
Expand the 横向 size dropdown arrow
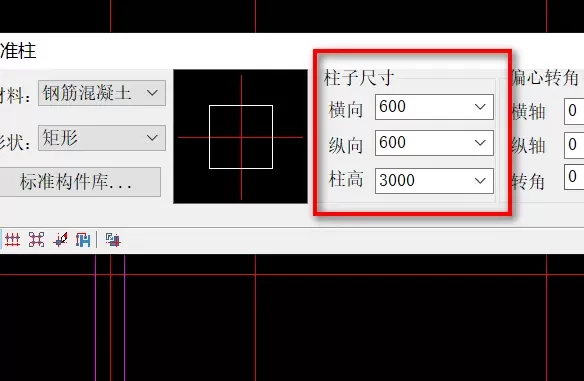pyautogui.click(x=480, y=107)
